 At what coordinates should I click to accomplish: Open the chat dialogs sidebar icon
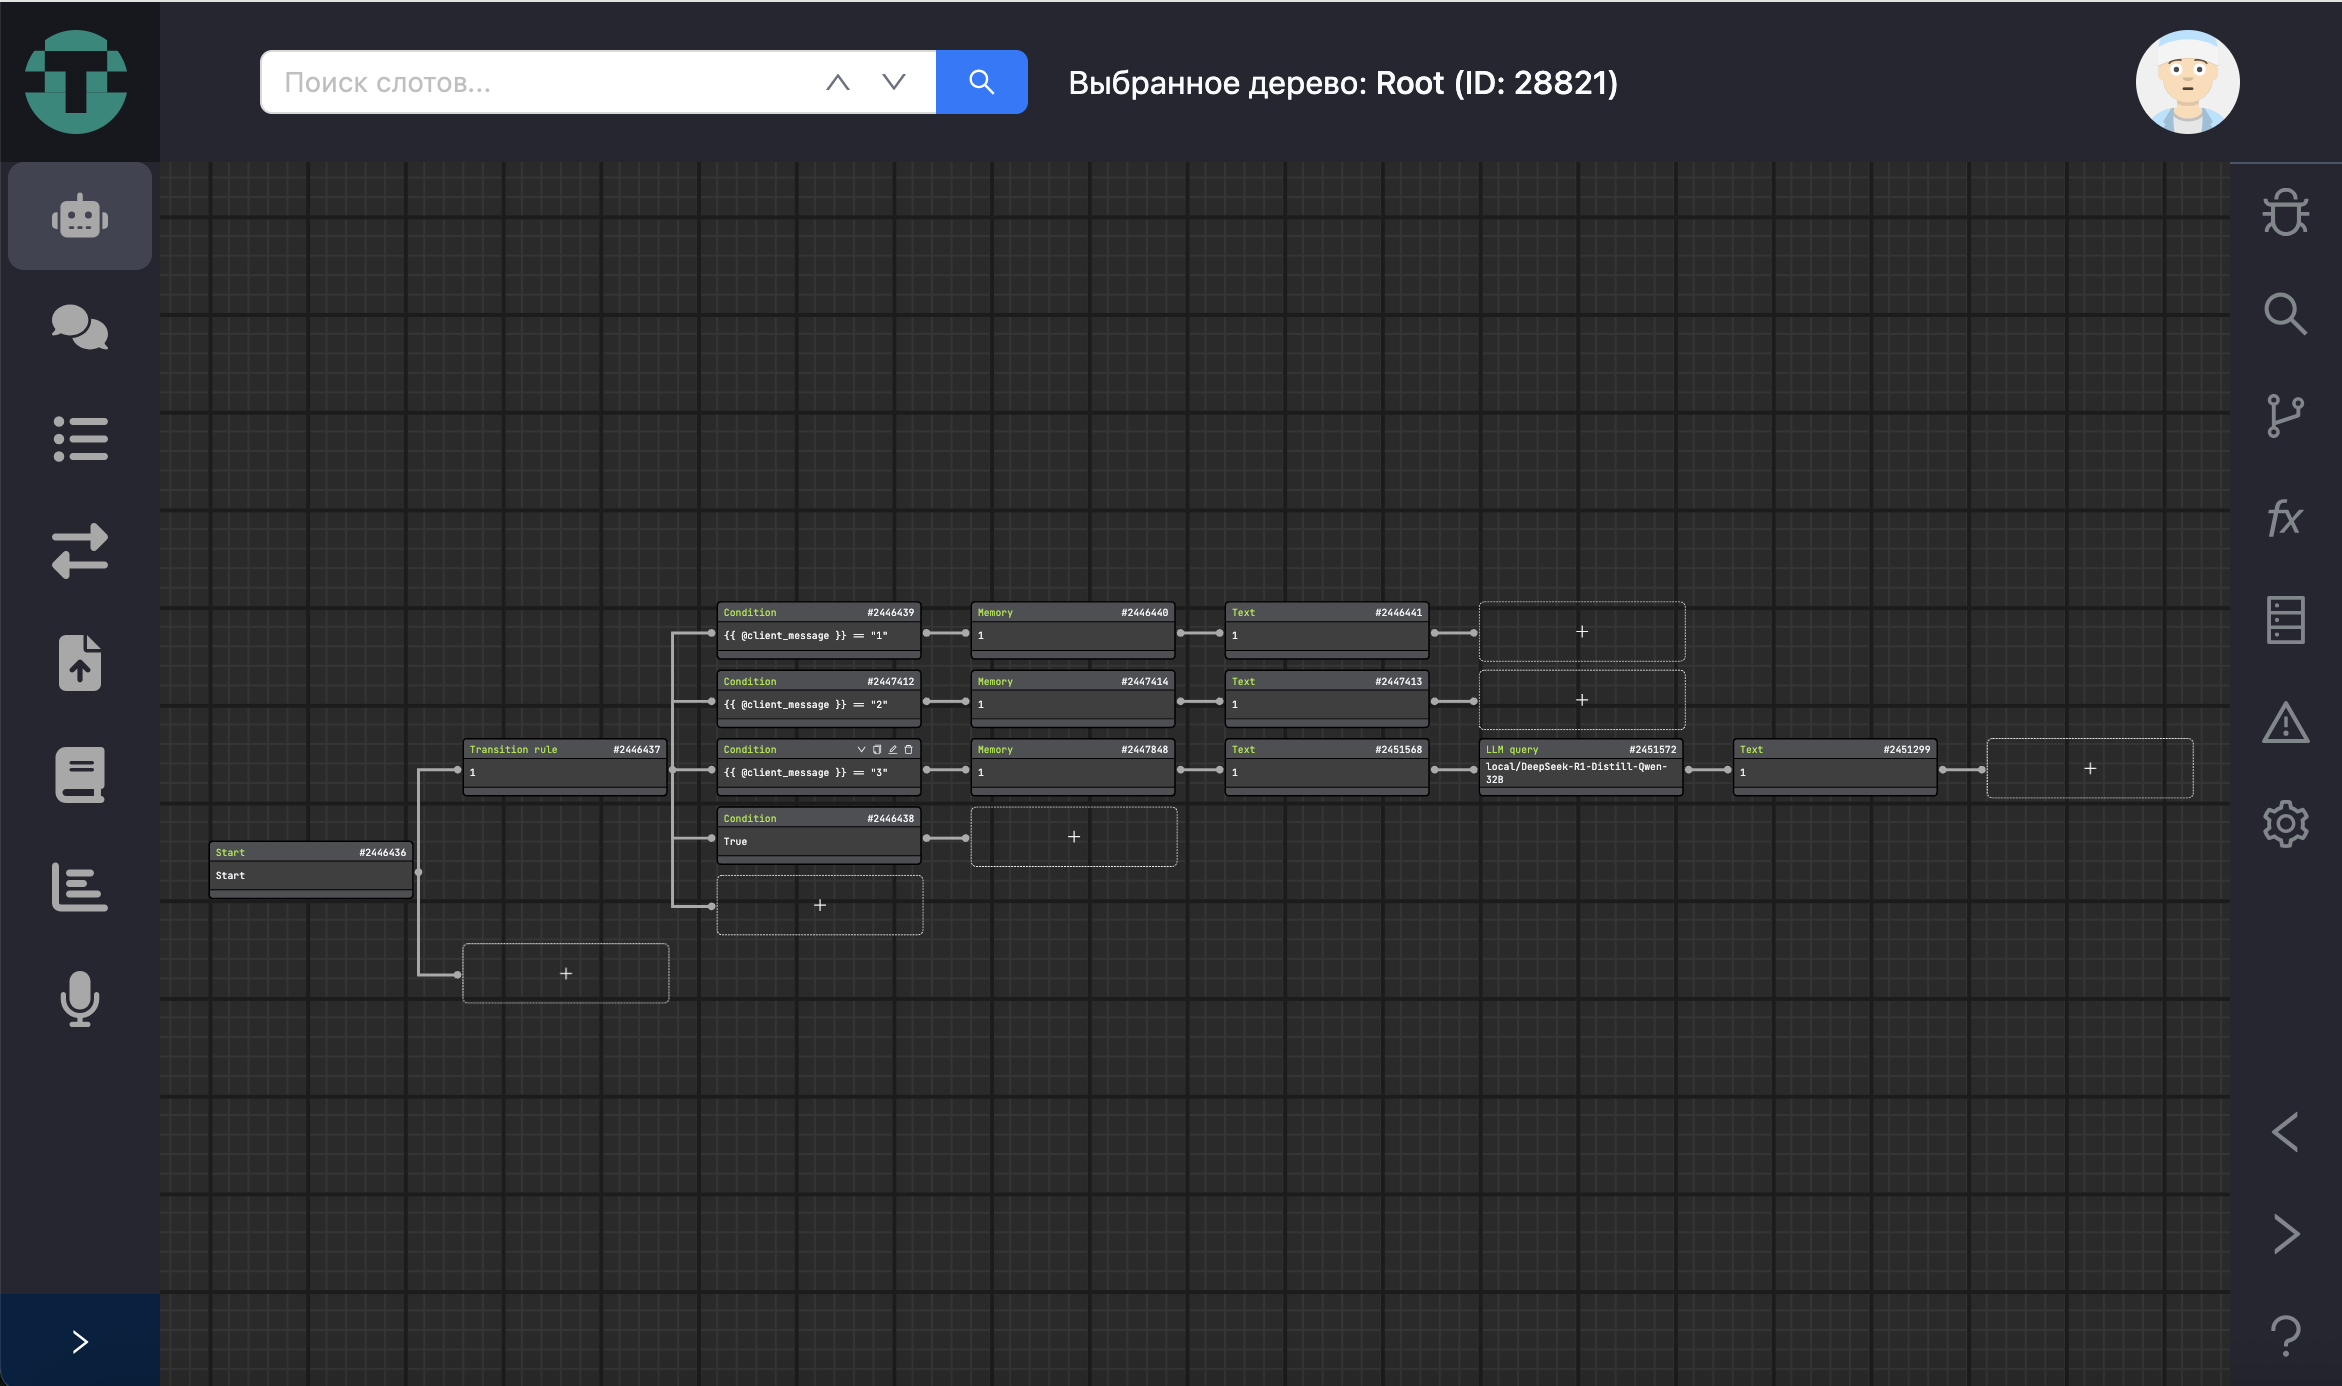point(80,327)
